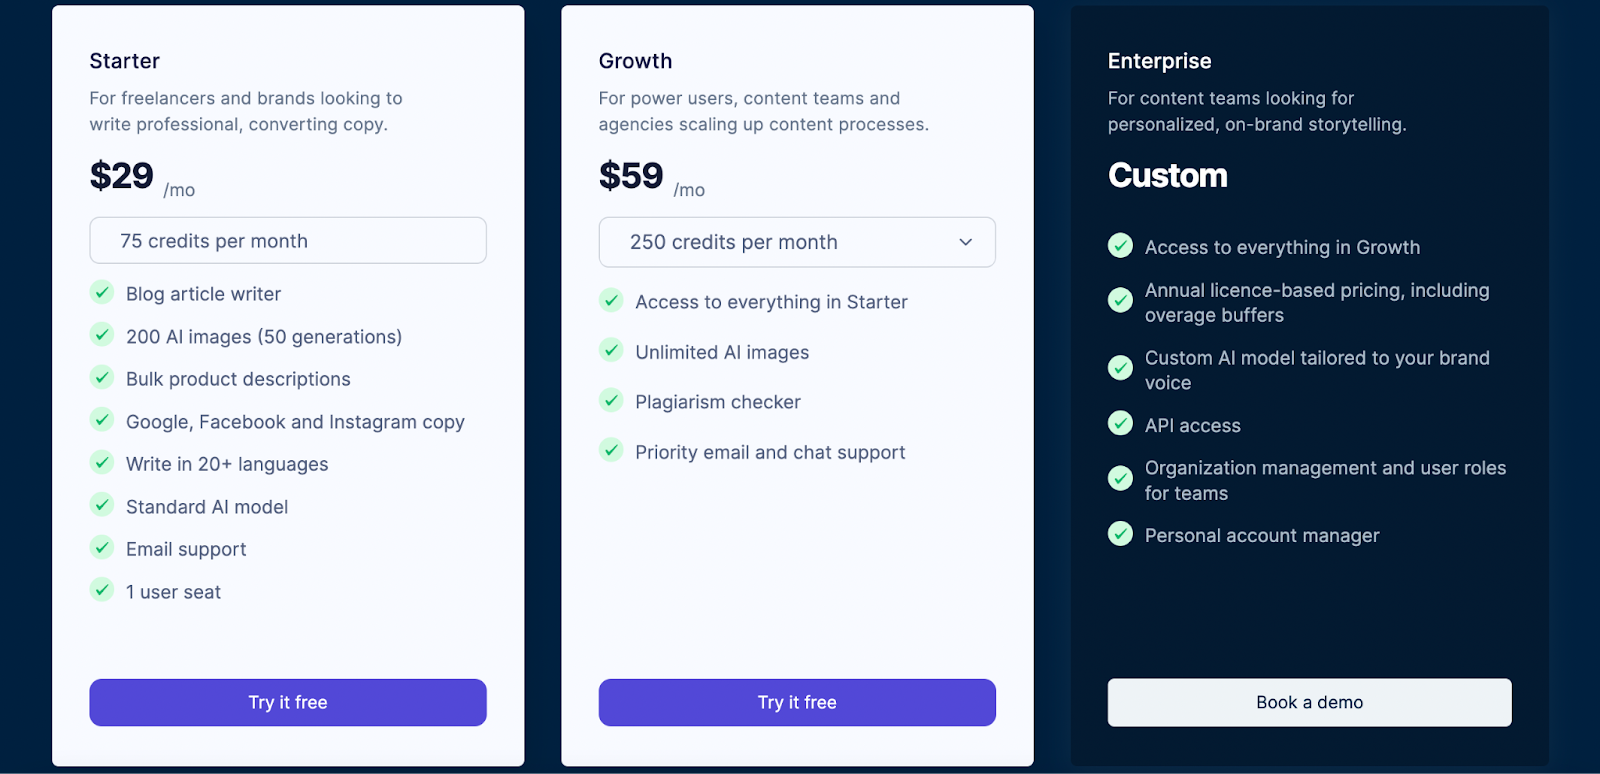Click the check icon beside Email support

[102, 547]
